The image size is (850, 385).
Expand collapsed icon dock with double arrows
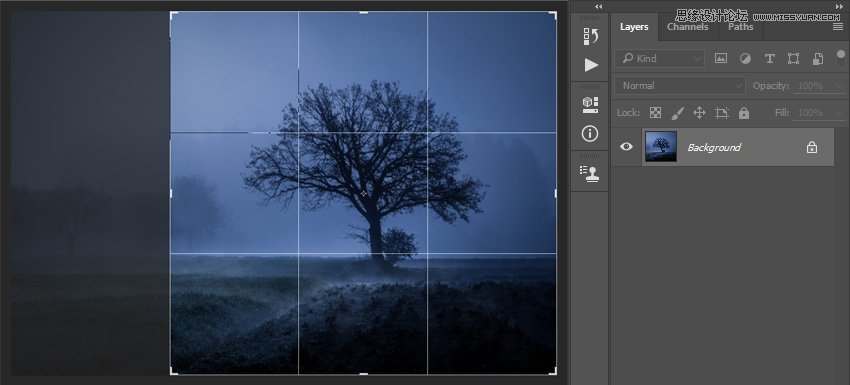[x=598, y=7]
